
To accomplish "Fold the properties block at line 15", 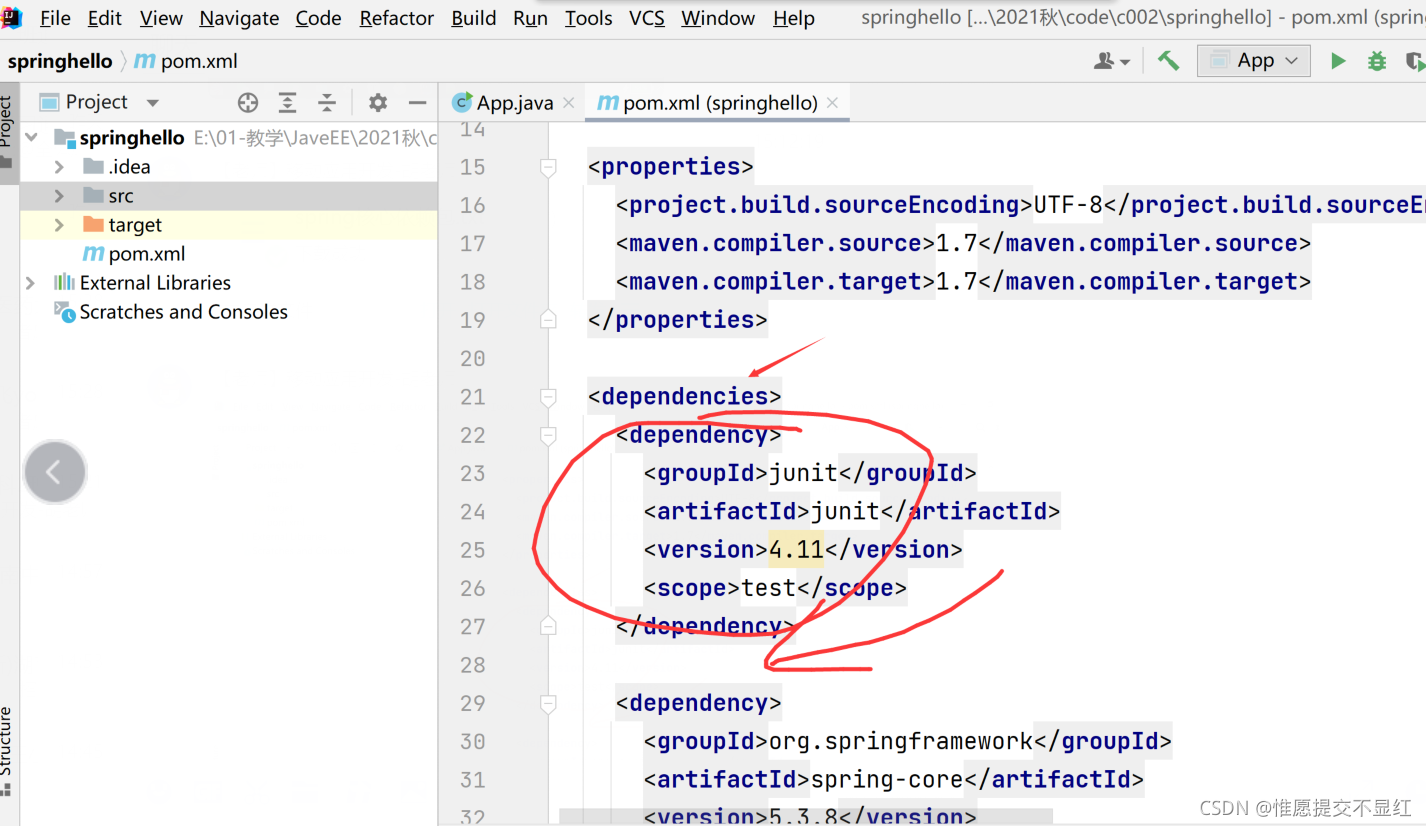I will point(547,167).
